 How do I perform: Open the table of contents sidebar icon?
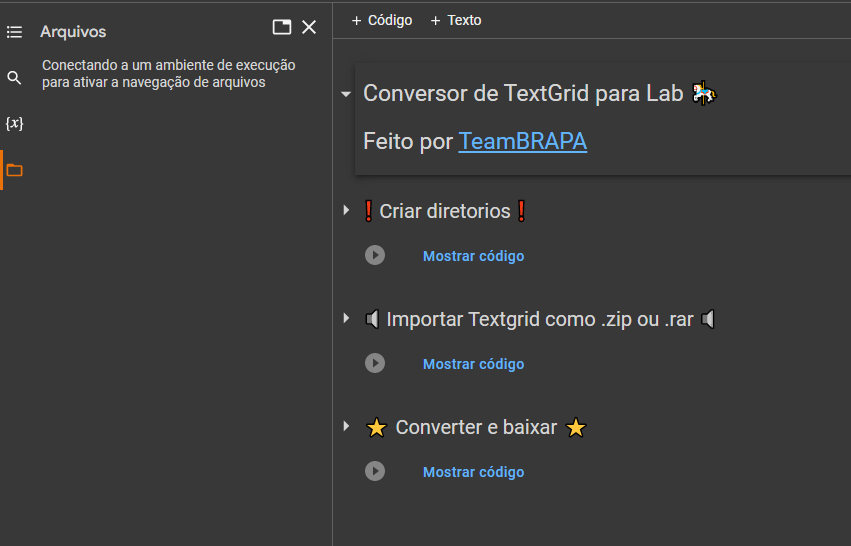pyautogui.click(x=14, y=32)
